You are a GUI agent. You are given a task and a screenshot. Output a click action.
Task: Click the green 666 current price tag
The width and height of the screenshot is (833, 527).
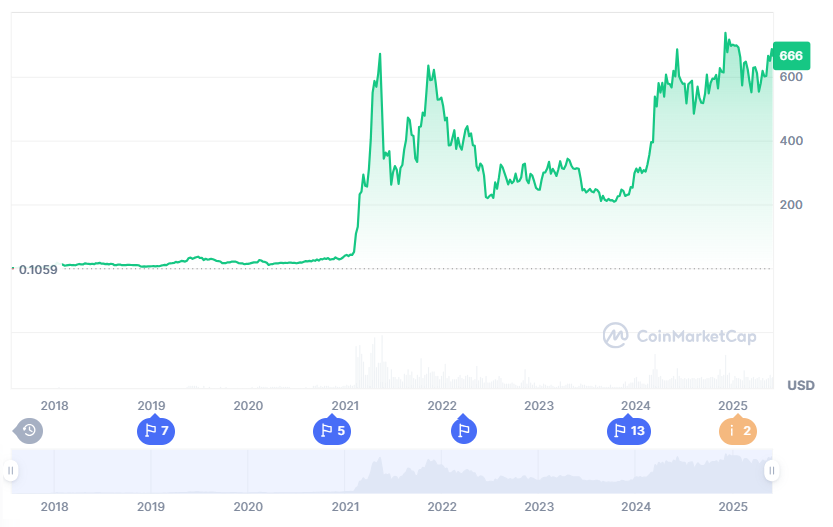pos(790,56)
